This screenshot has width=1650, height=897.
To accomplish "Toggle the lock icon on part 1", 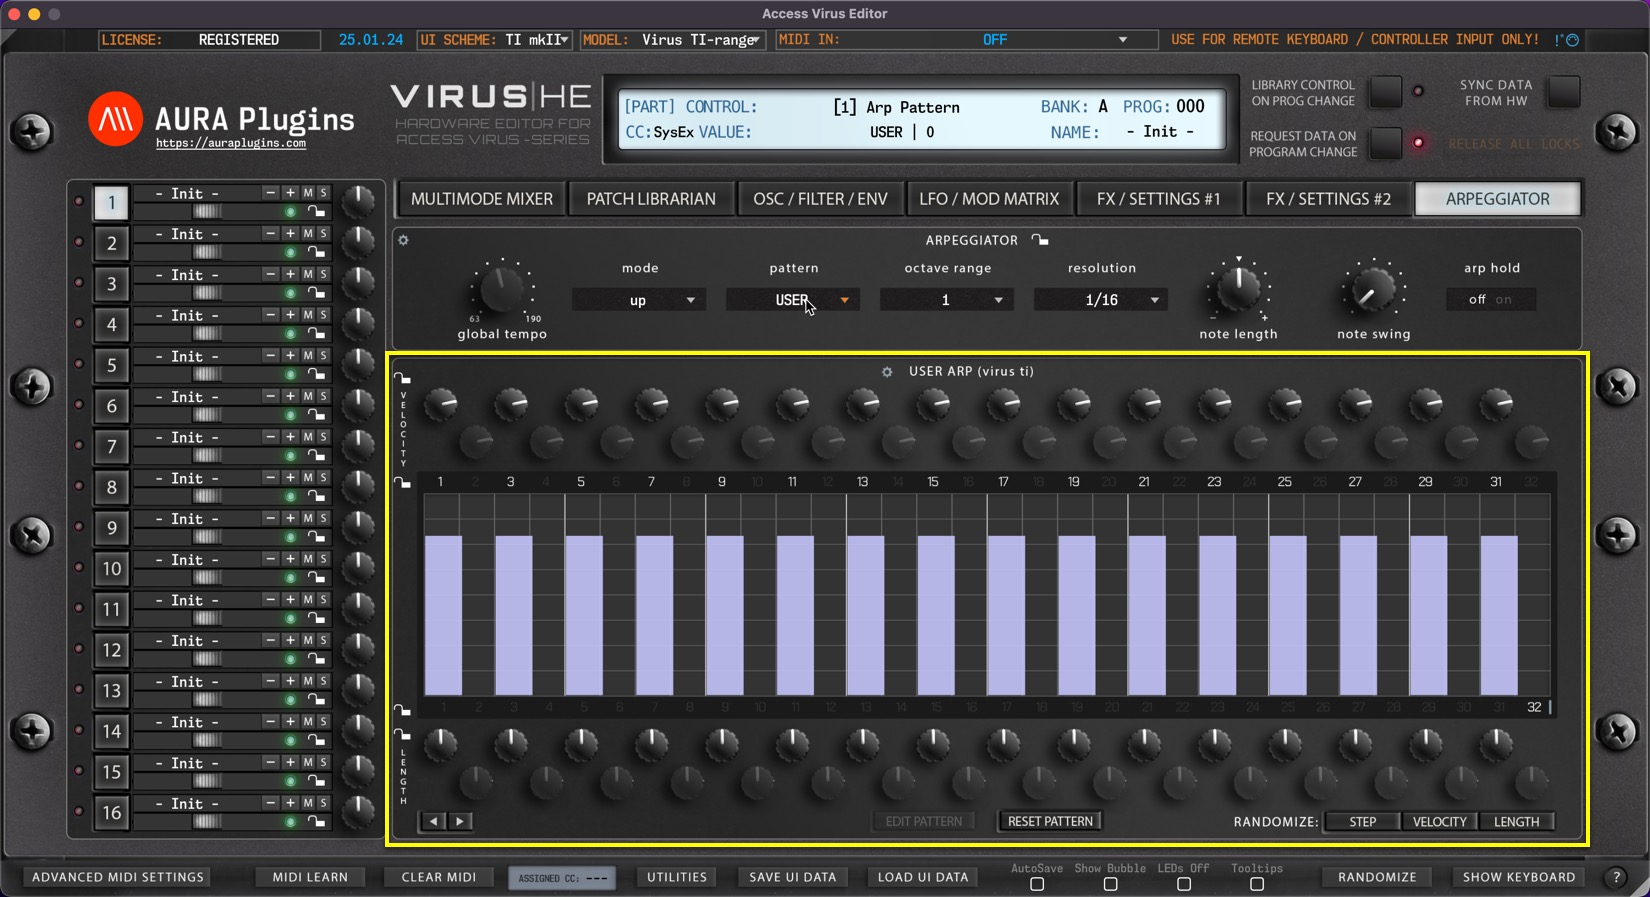I will (316, 212).
